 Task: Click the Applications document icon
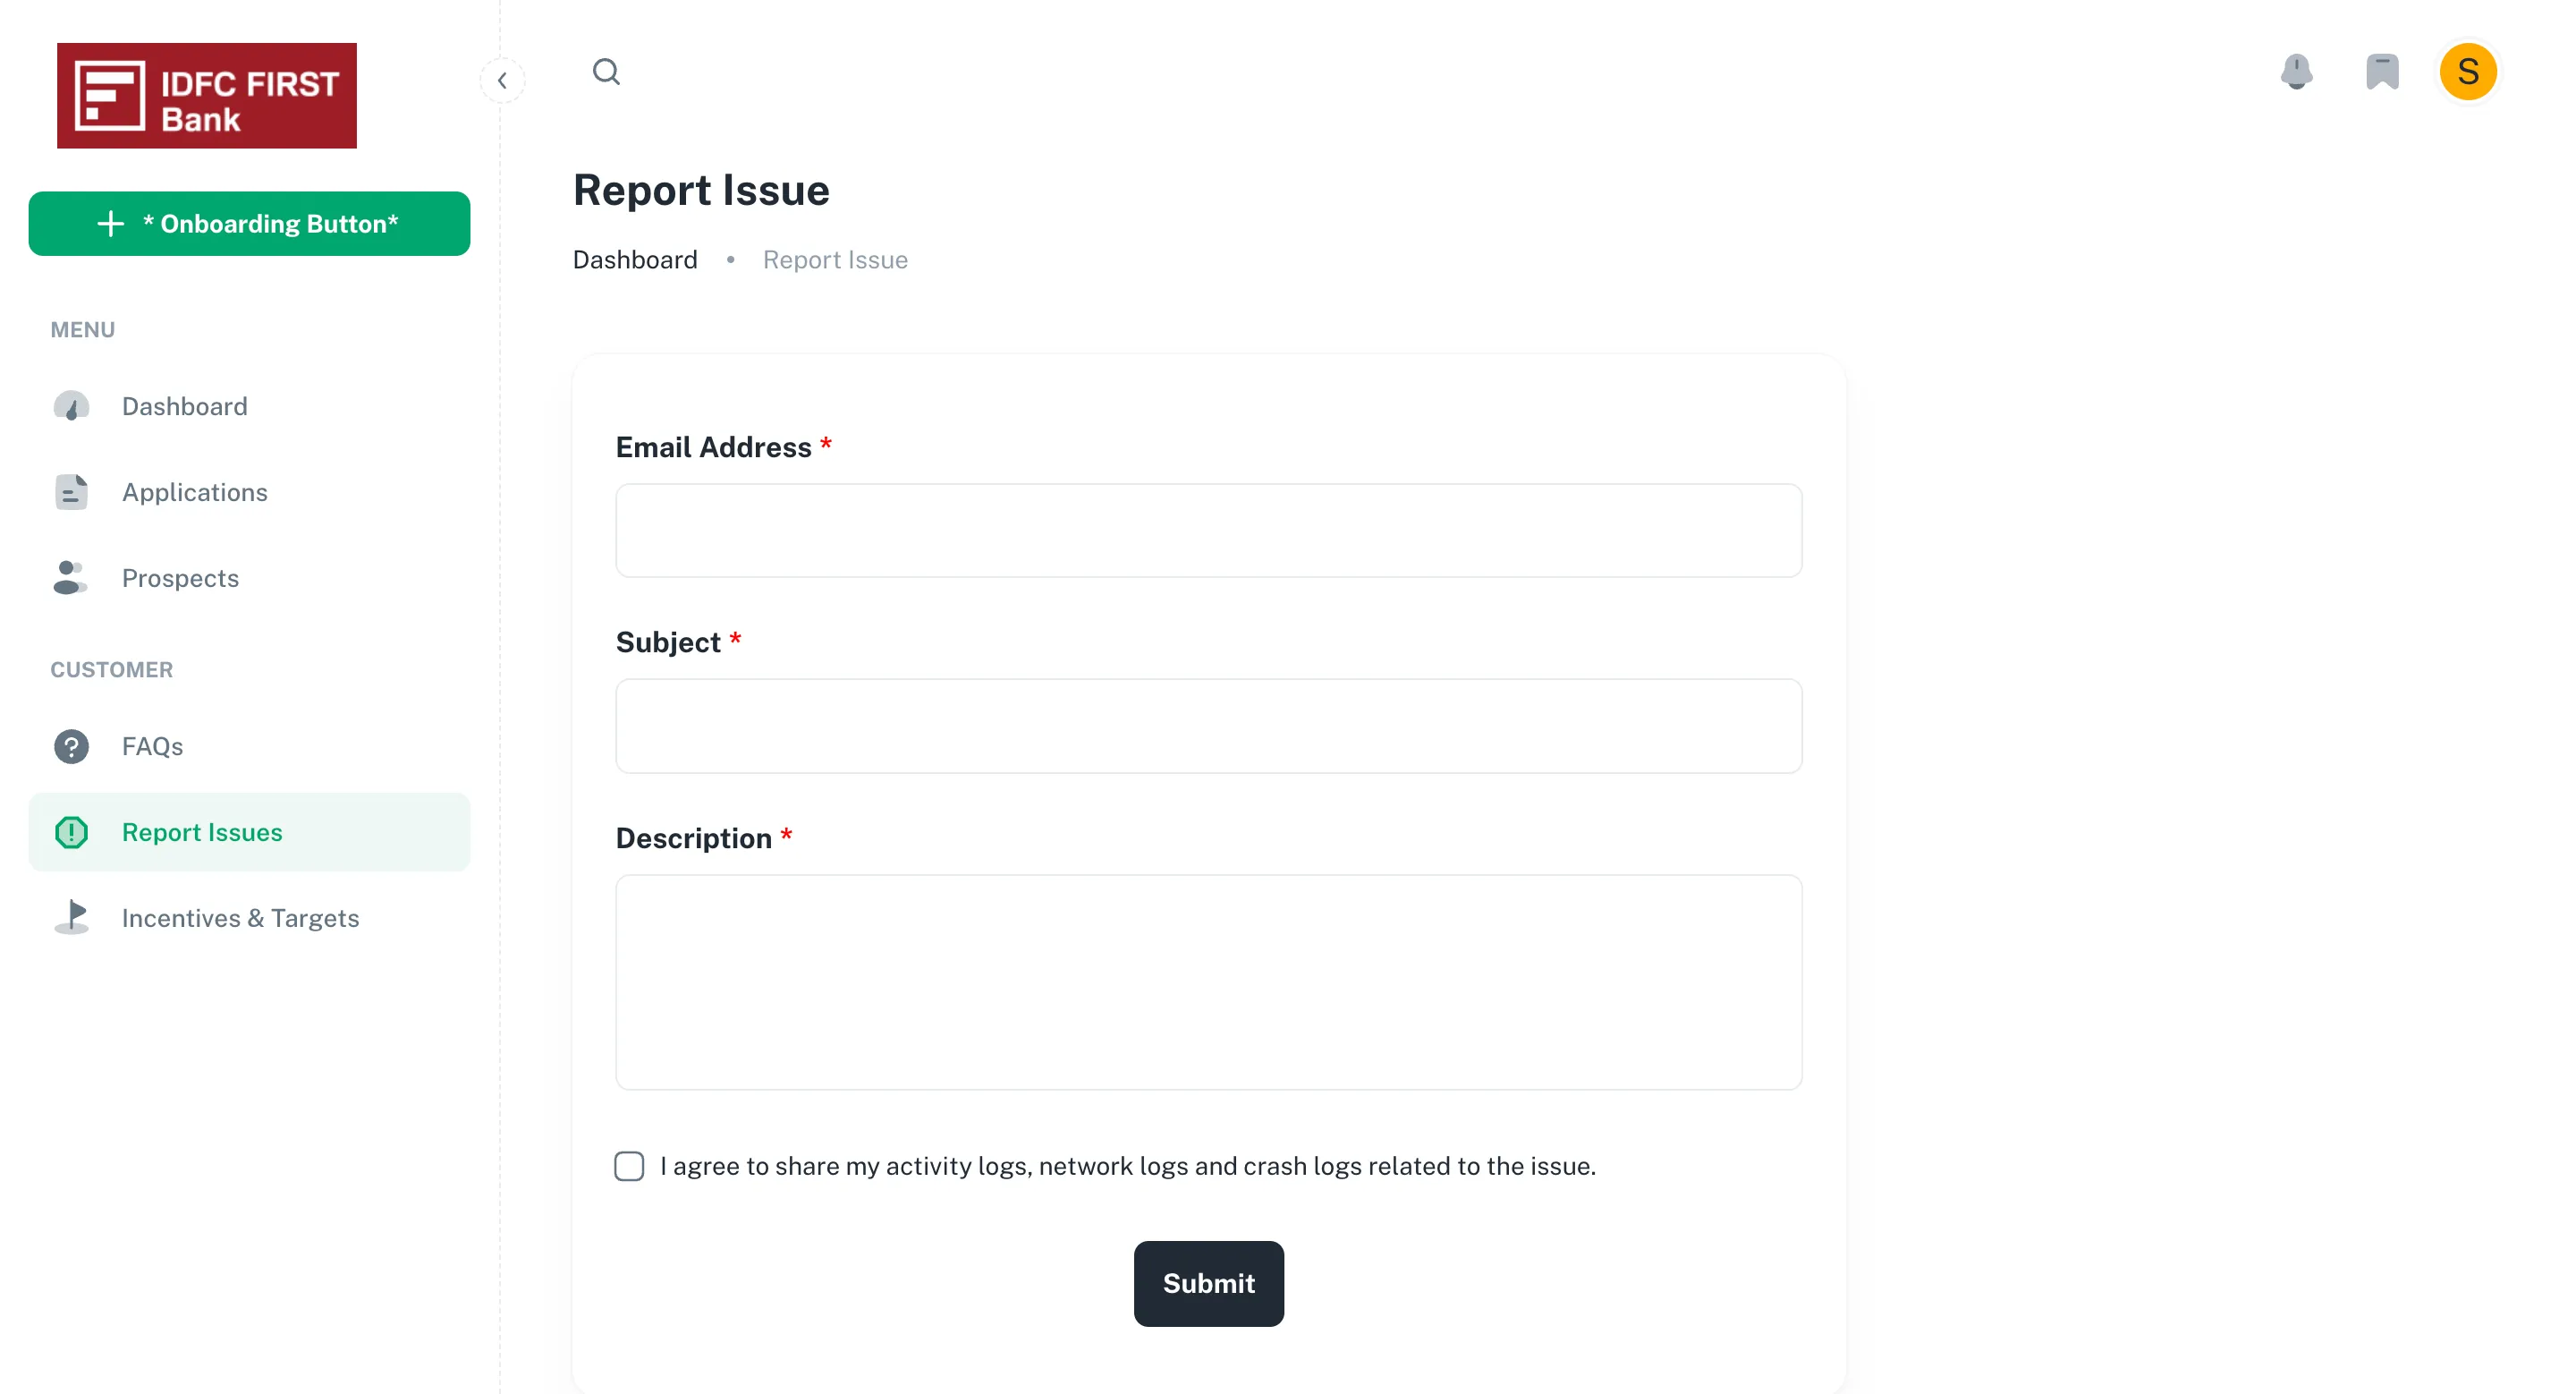(71, 492)
